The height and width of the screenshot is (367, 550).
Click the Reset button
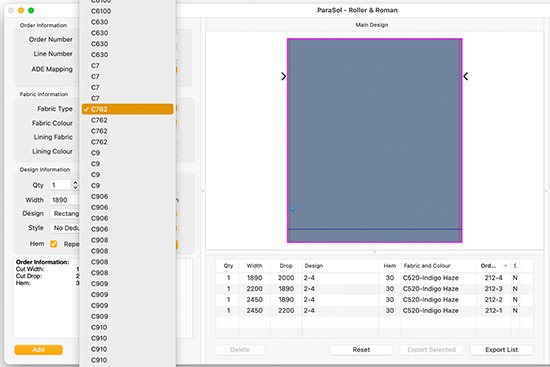(x=361, y=349)
